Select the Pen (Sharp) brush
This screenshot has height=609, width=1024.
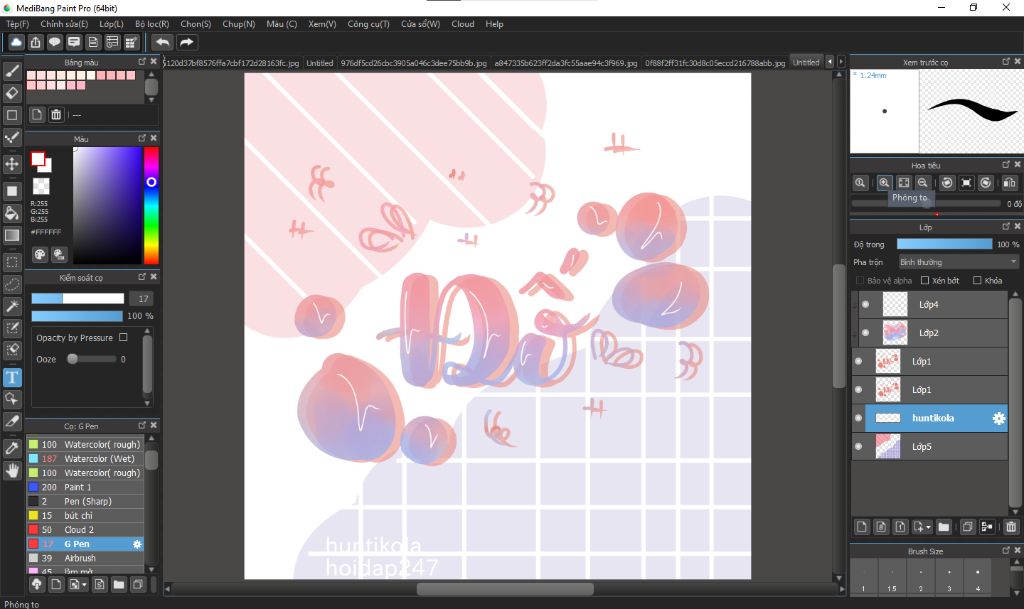click(x=85, y=501)
